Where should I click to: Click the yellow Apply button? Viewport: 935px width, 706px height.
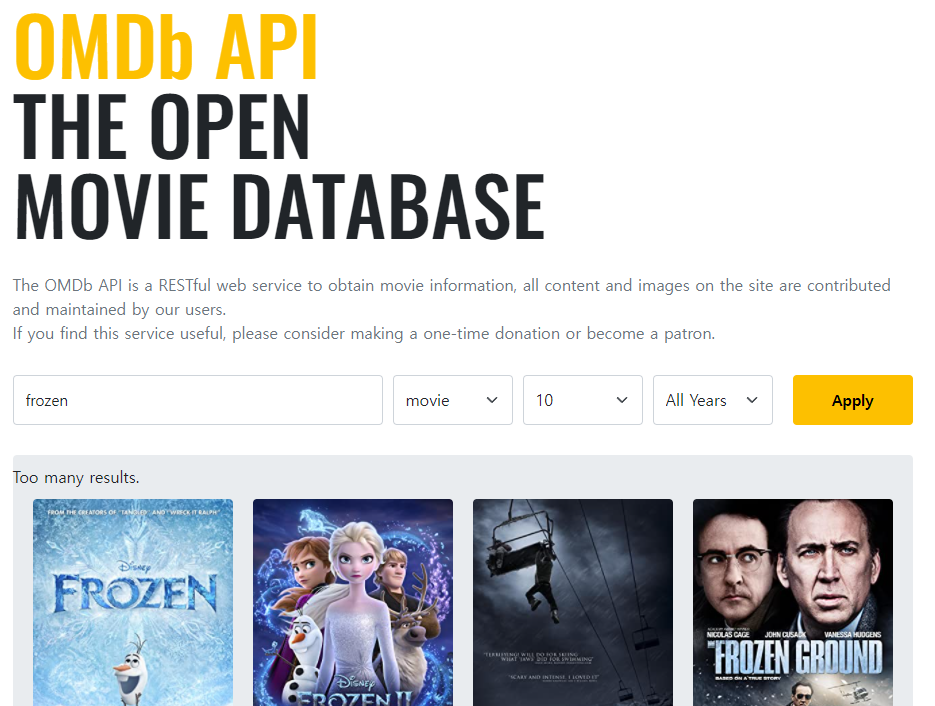tap(853, 400)
